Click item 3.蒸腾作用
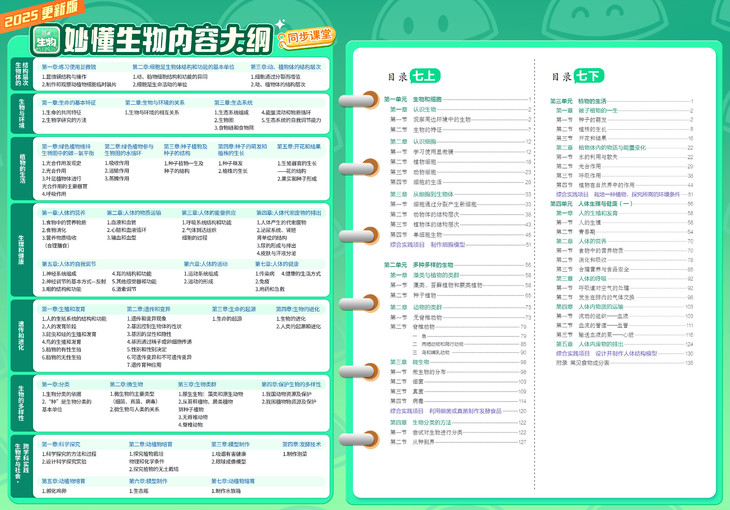The image size is (730, 510). (x=117, y=178)
